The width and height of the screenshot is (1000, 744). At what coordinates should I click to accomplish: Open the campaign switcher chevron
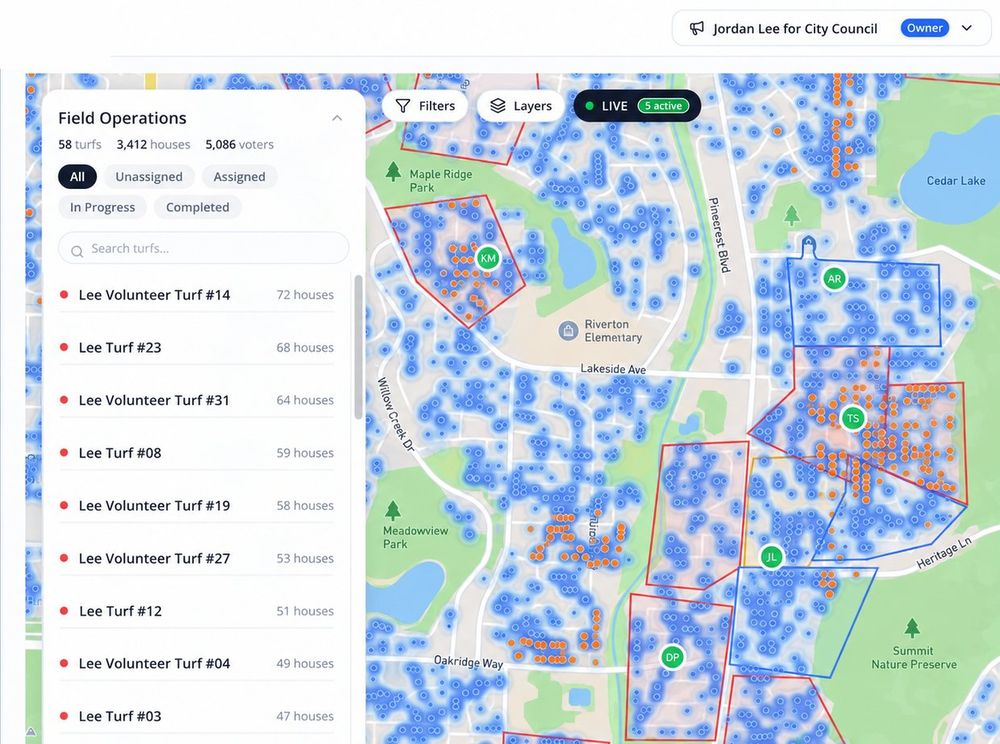coord(967,28)
